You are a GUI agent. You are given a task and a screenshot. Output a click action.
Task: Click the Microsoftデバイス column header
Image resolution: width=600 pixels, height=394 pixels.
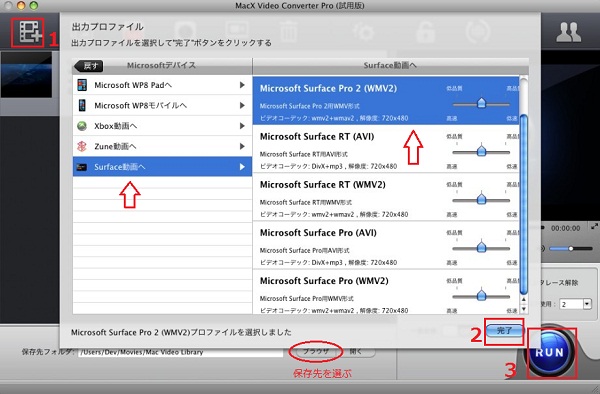161,65
